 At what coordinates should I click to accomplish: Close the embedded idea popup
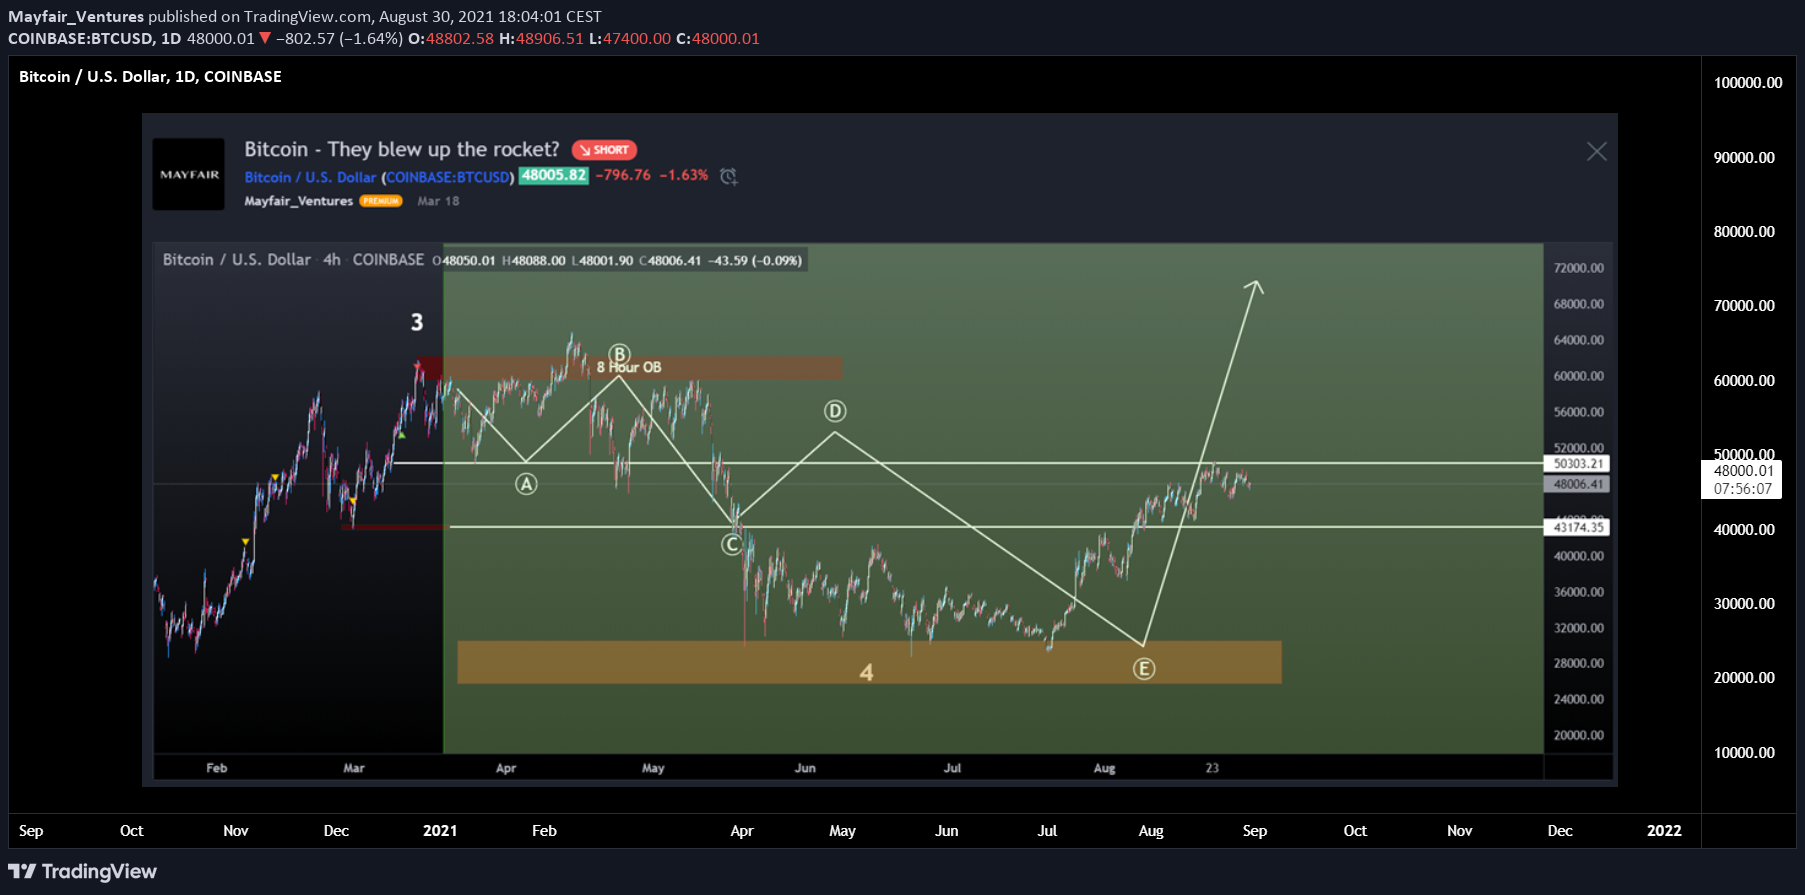pos(1596,151)
